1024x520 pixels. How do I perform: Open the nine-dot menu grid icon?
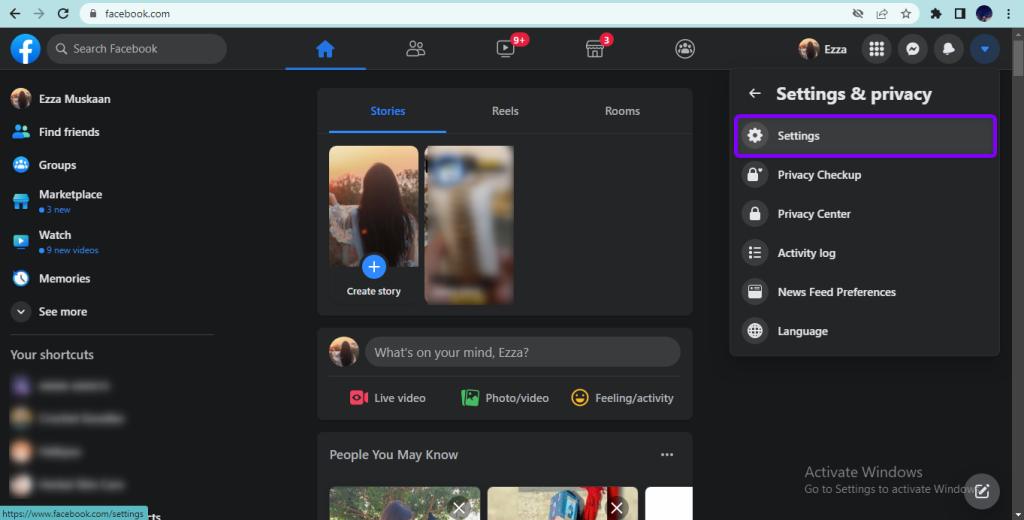[876, 48]
